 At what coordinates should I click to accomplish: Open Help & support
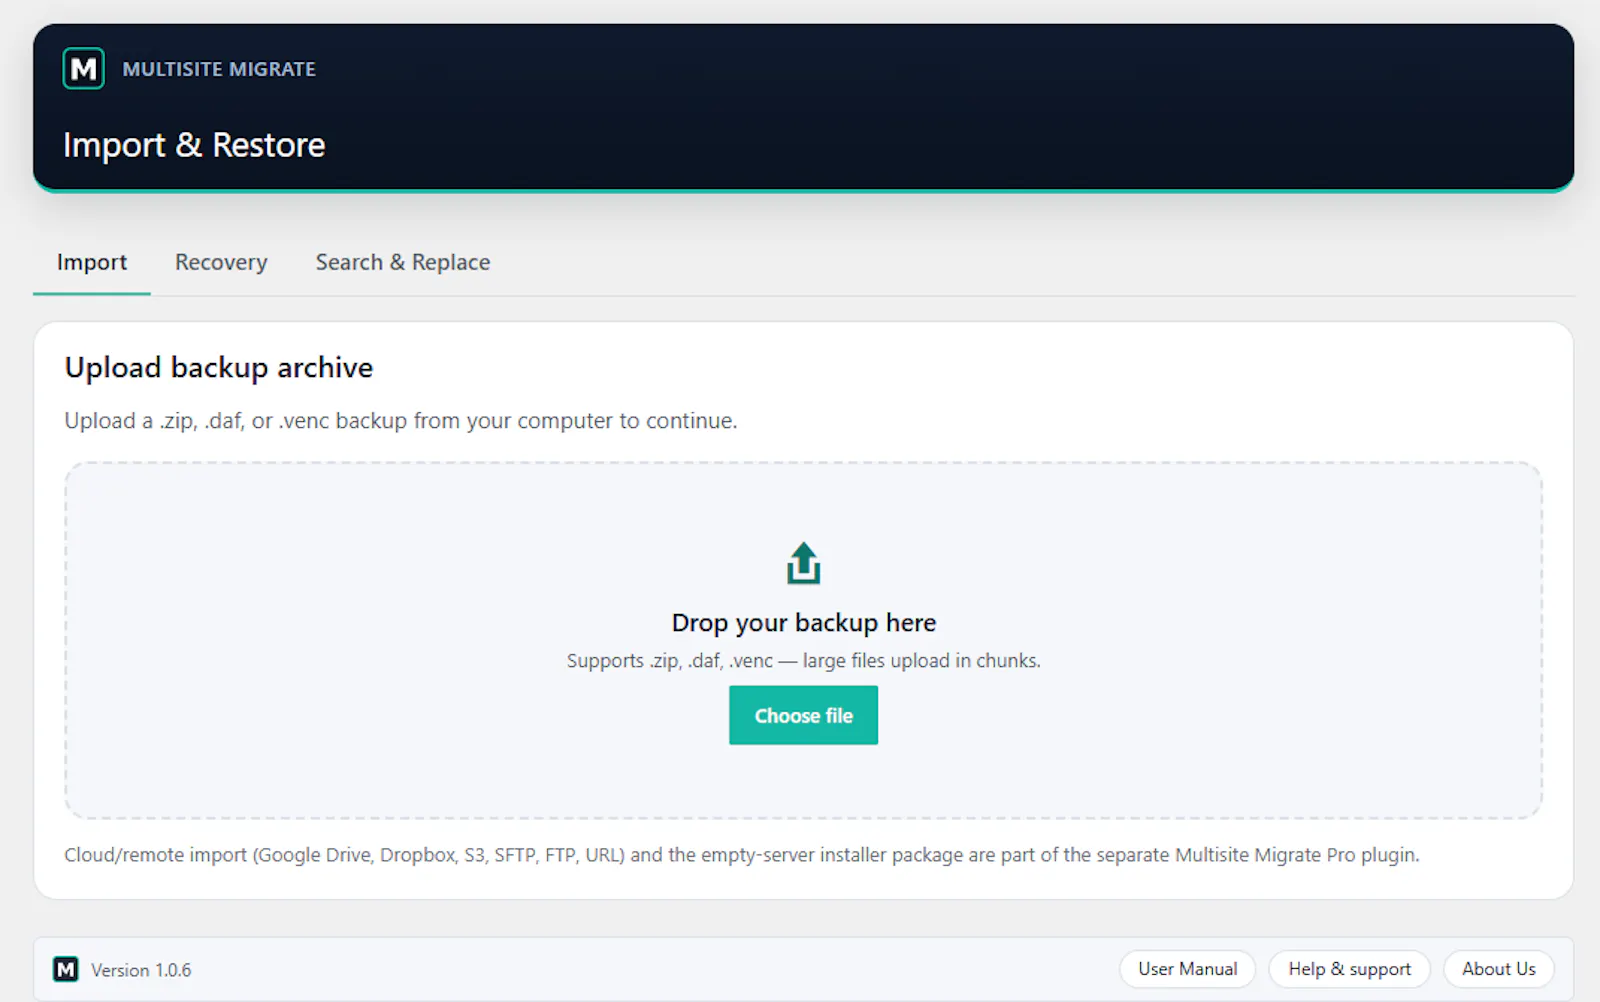(x=1349, y=969)
